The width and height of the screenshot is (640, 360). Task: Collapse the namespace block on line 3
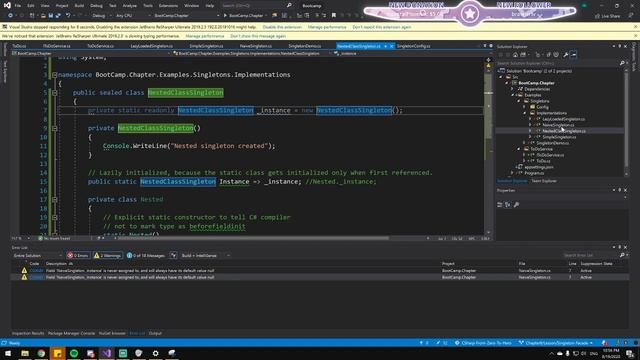55,75
